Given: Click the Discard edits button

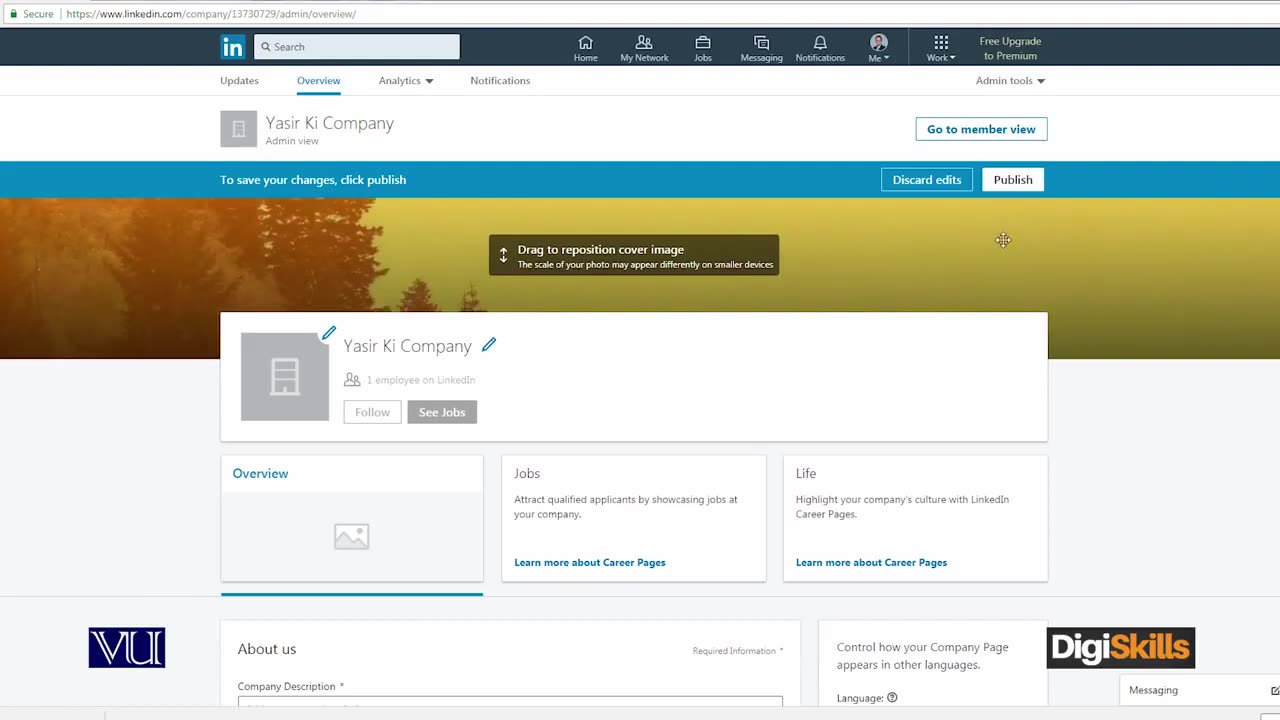Looking at the screenshot, I should coord(927,180).
